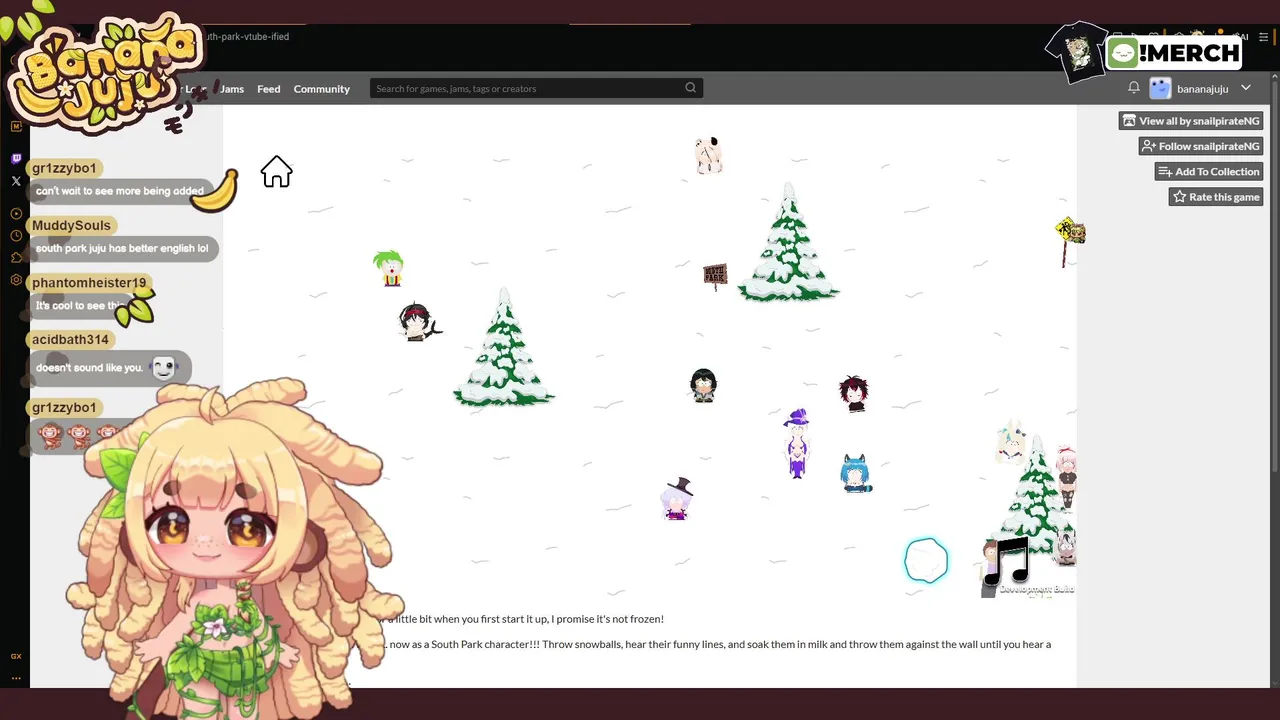The width and height of the screenshot is (1280, 720).
Task: Open the Feed menu item
Action: point(269,89)
